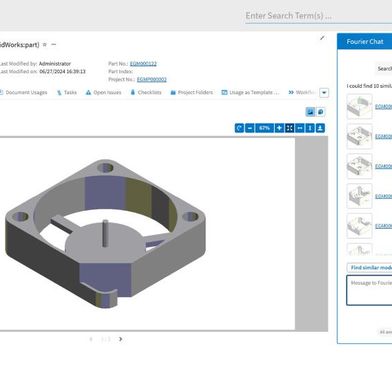Select the fifth similar model thumbnail
Viewport: 392px width, 392px height.
359,226
